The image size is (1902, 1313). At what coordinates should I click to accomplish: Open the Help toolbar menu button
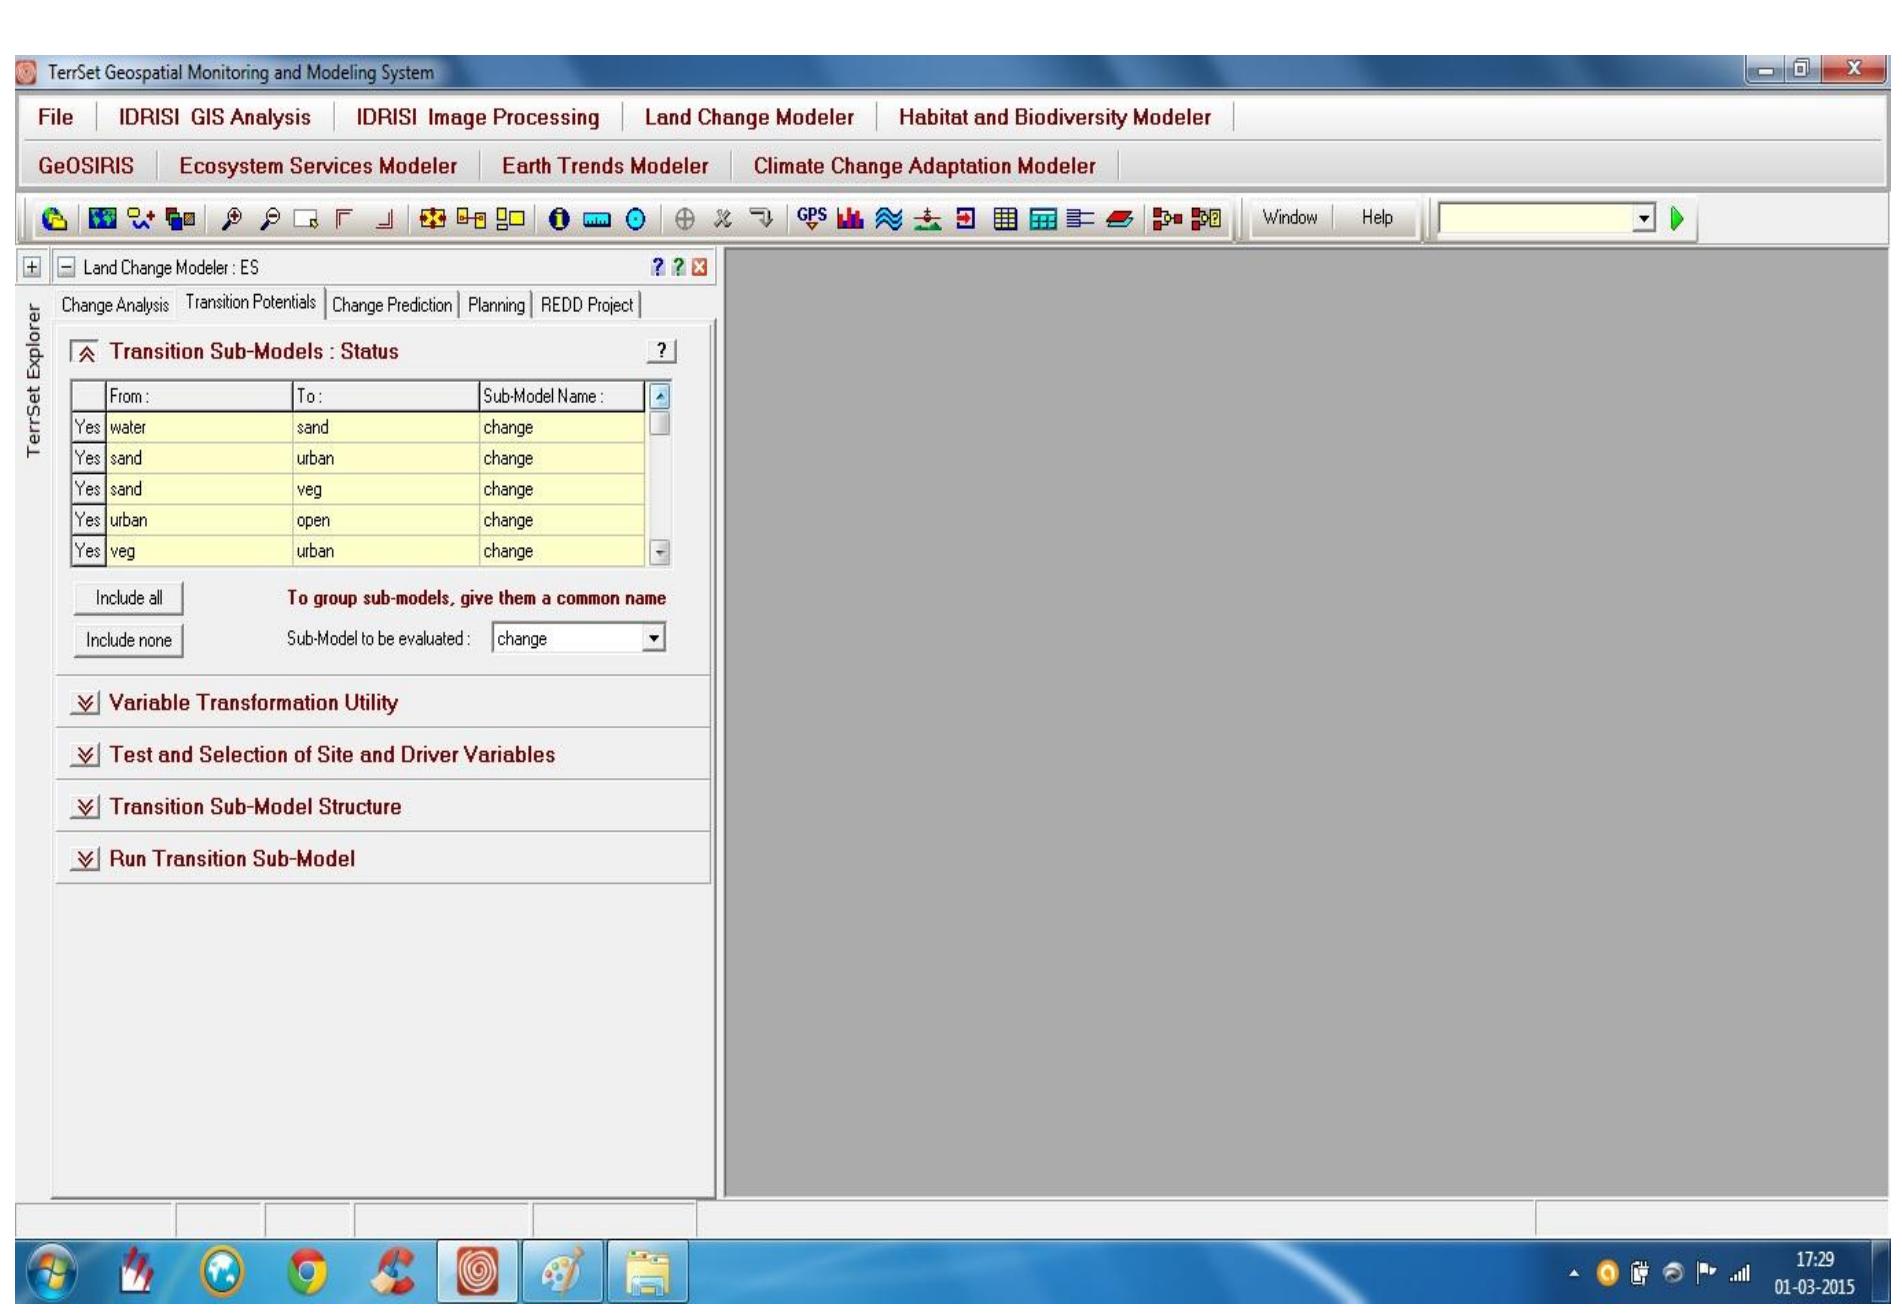(x=1377, y=218)
